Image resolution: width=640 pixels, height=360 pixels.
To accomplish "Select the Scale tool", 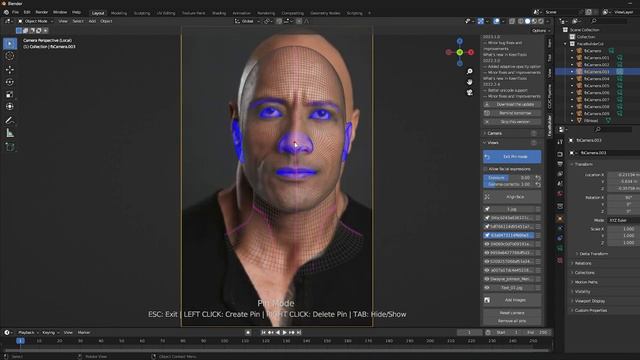I will pyautogui.click(x=10, y=94).
